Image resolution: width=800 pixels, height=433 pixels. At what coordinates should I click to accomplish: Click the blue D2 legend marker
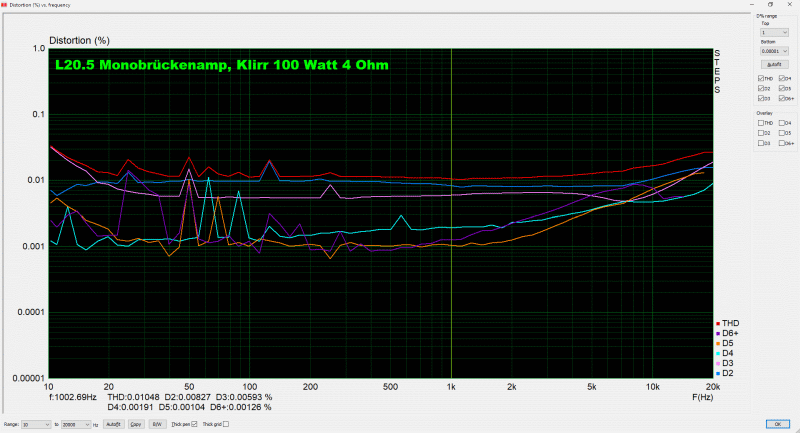tap(717, 373)
